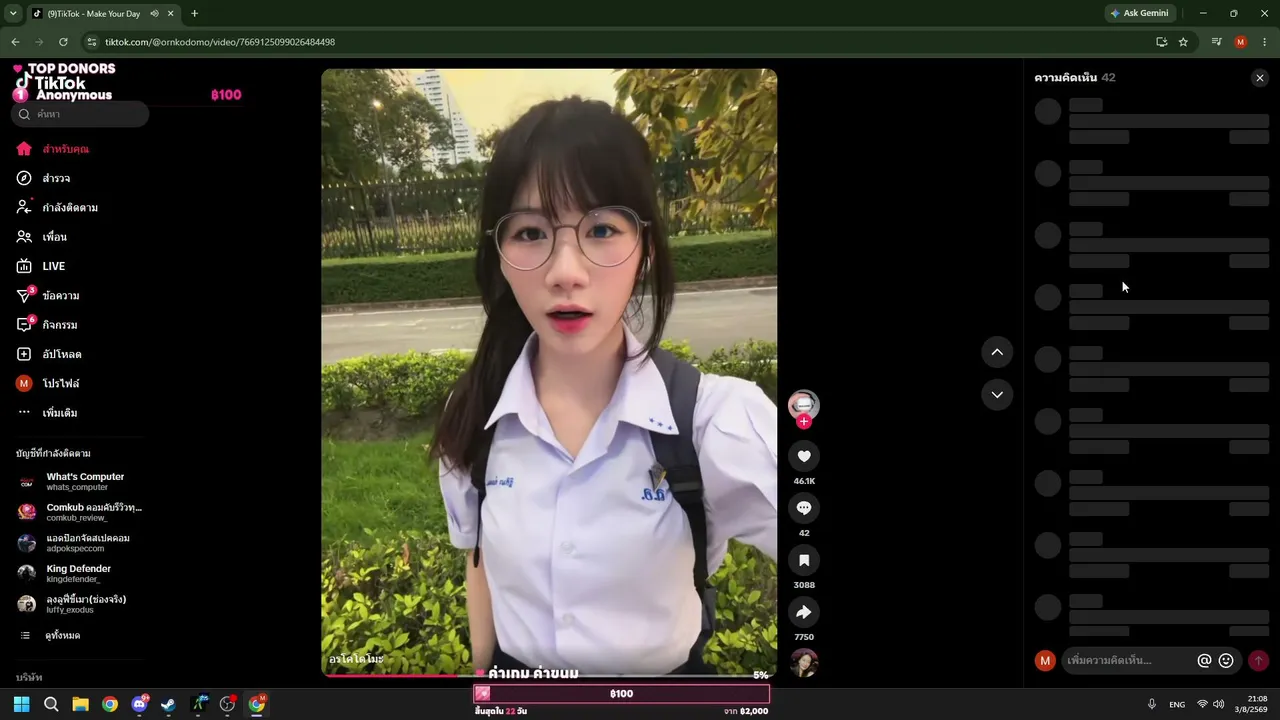Click the video progress bar
The height and width of the screenshot is (720, 1280).
pos(549,676)
